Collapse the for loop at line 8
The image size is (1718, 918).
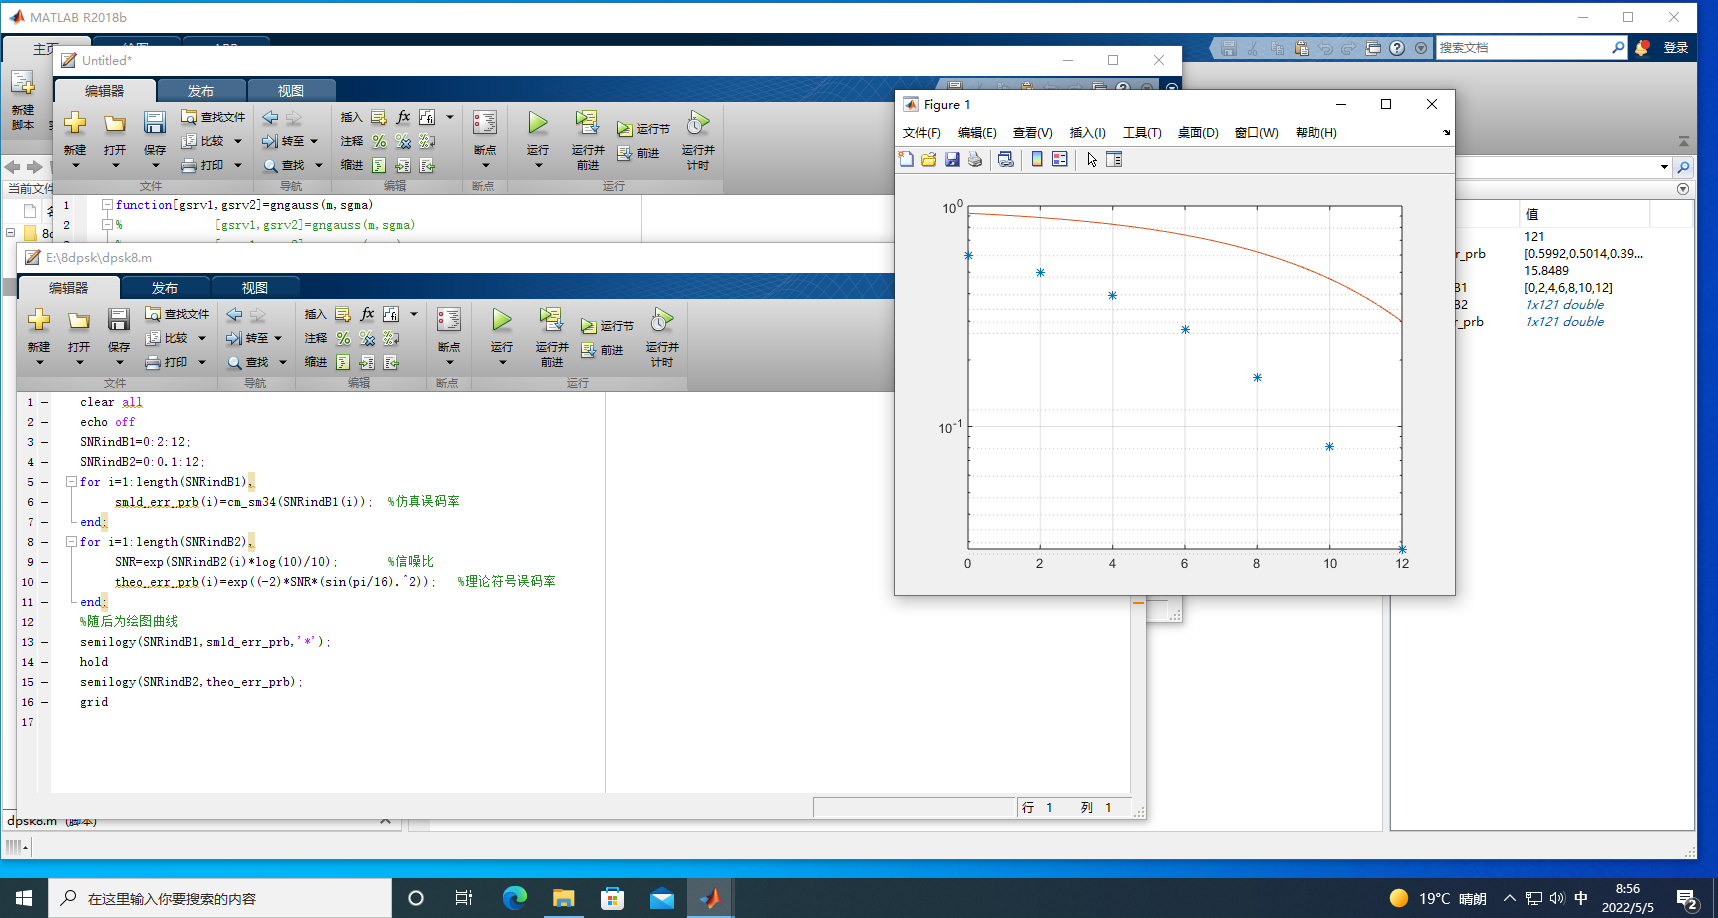[71, 542]
